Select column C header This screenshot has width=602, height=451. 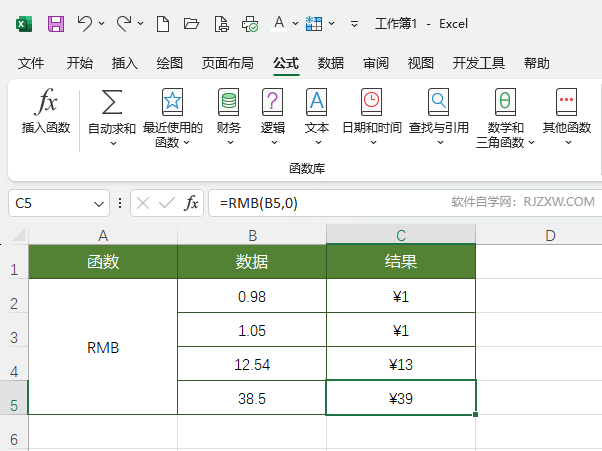401,235
